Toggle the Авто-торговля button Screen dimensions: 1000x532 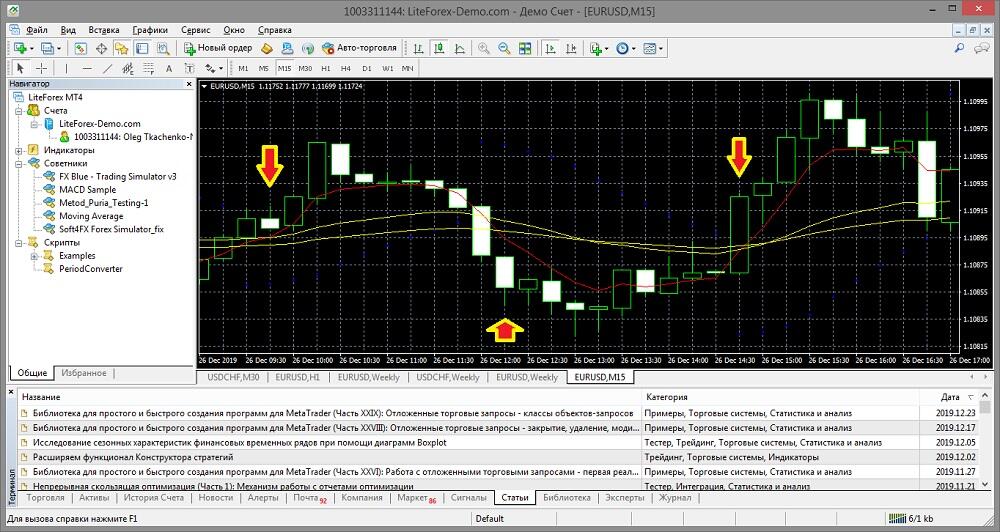(360, 48)
